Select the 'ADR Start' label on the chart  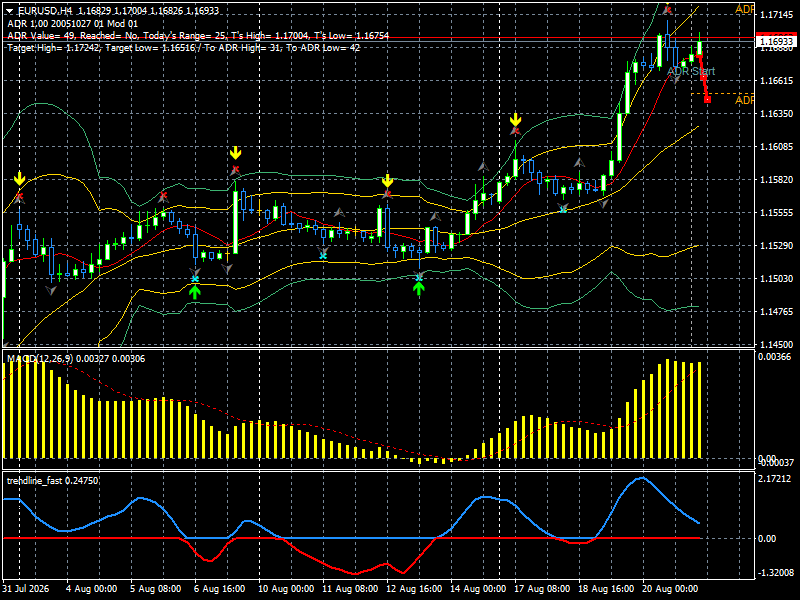tap(691, 71)
